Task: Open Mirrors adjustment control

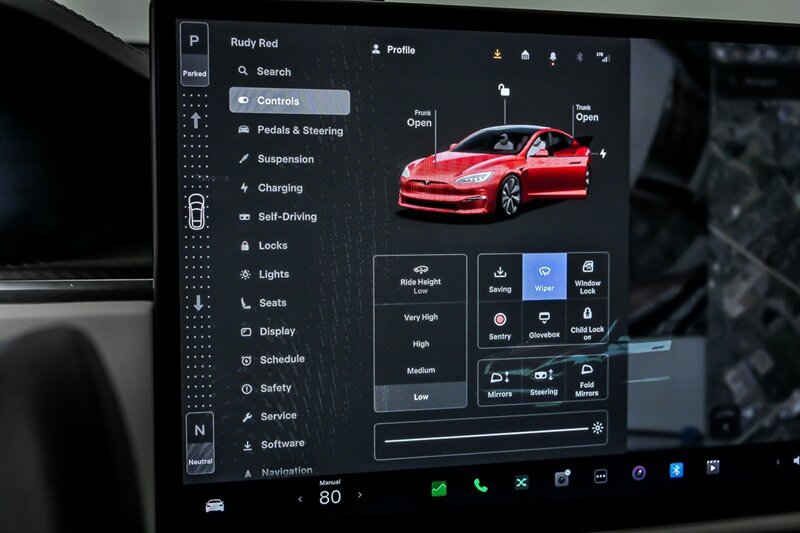Action: pyautogui.click(x=499, y=384)
